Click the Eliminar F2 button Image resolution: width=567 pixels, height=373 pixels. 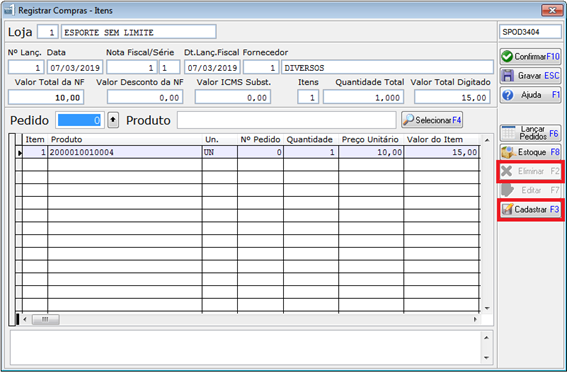(530, 171)
